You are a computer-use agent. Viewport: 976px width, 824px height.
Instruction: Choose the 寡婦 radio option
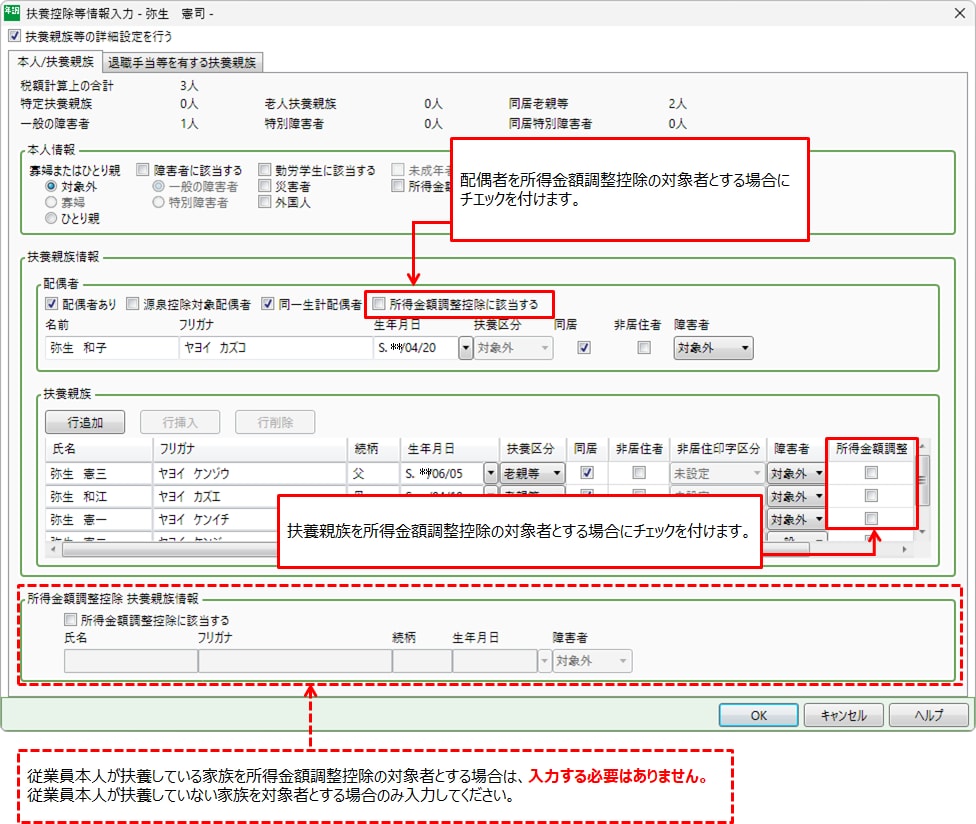pos(51,202)
